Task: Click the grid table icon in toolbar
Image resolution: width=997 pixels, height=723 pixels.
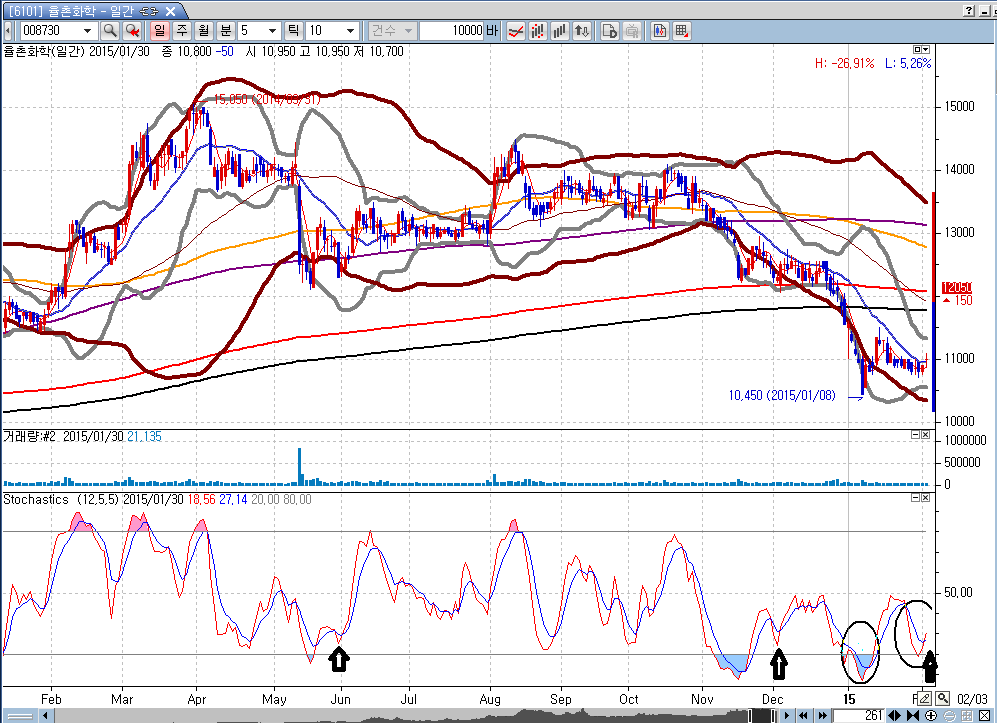Action: tap(682, 31)
